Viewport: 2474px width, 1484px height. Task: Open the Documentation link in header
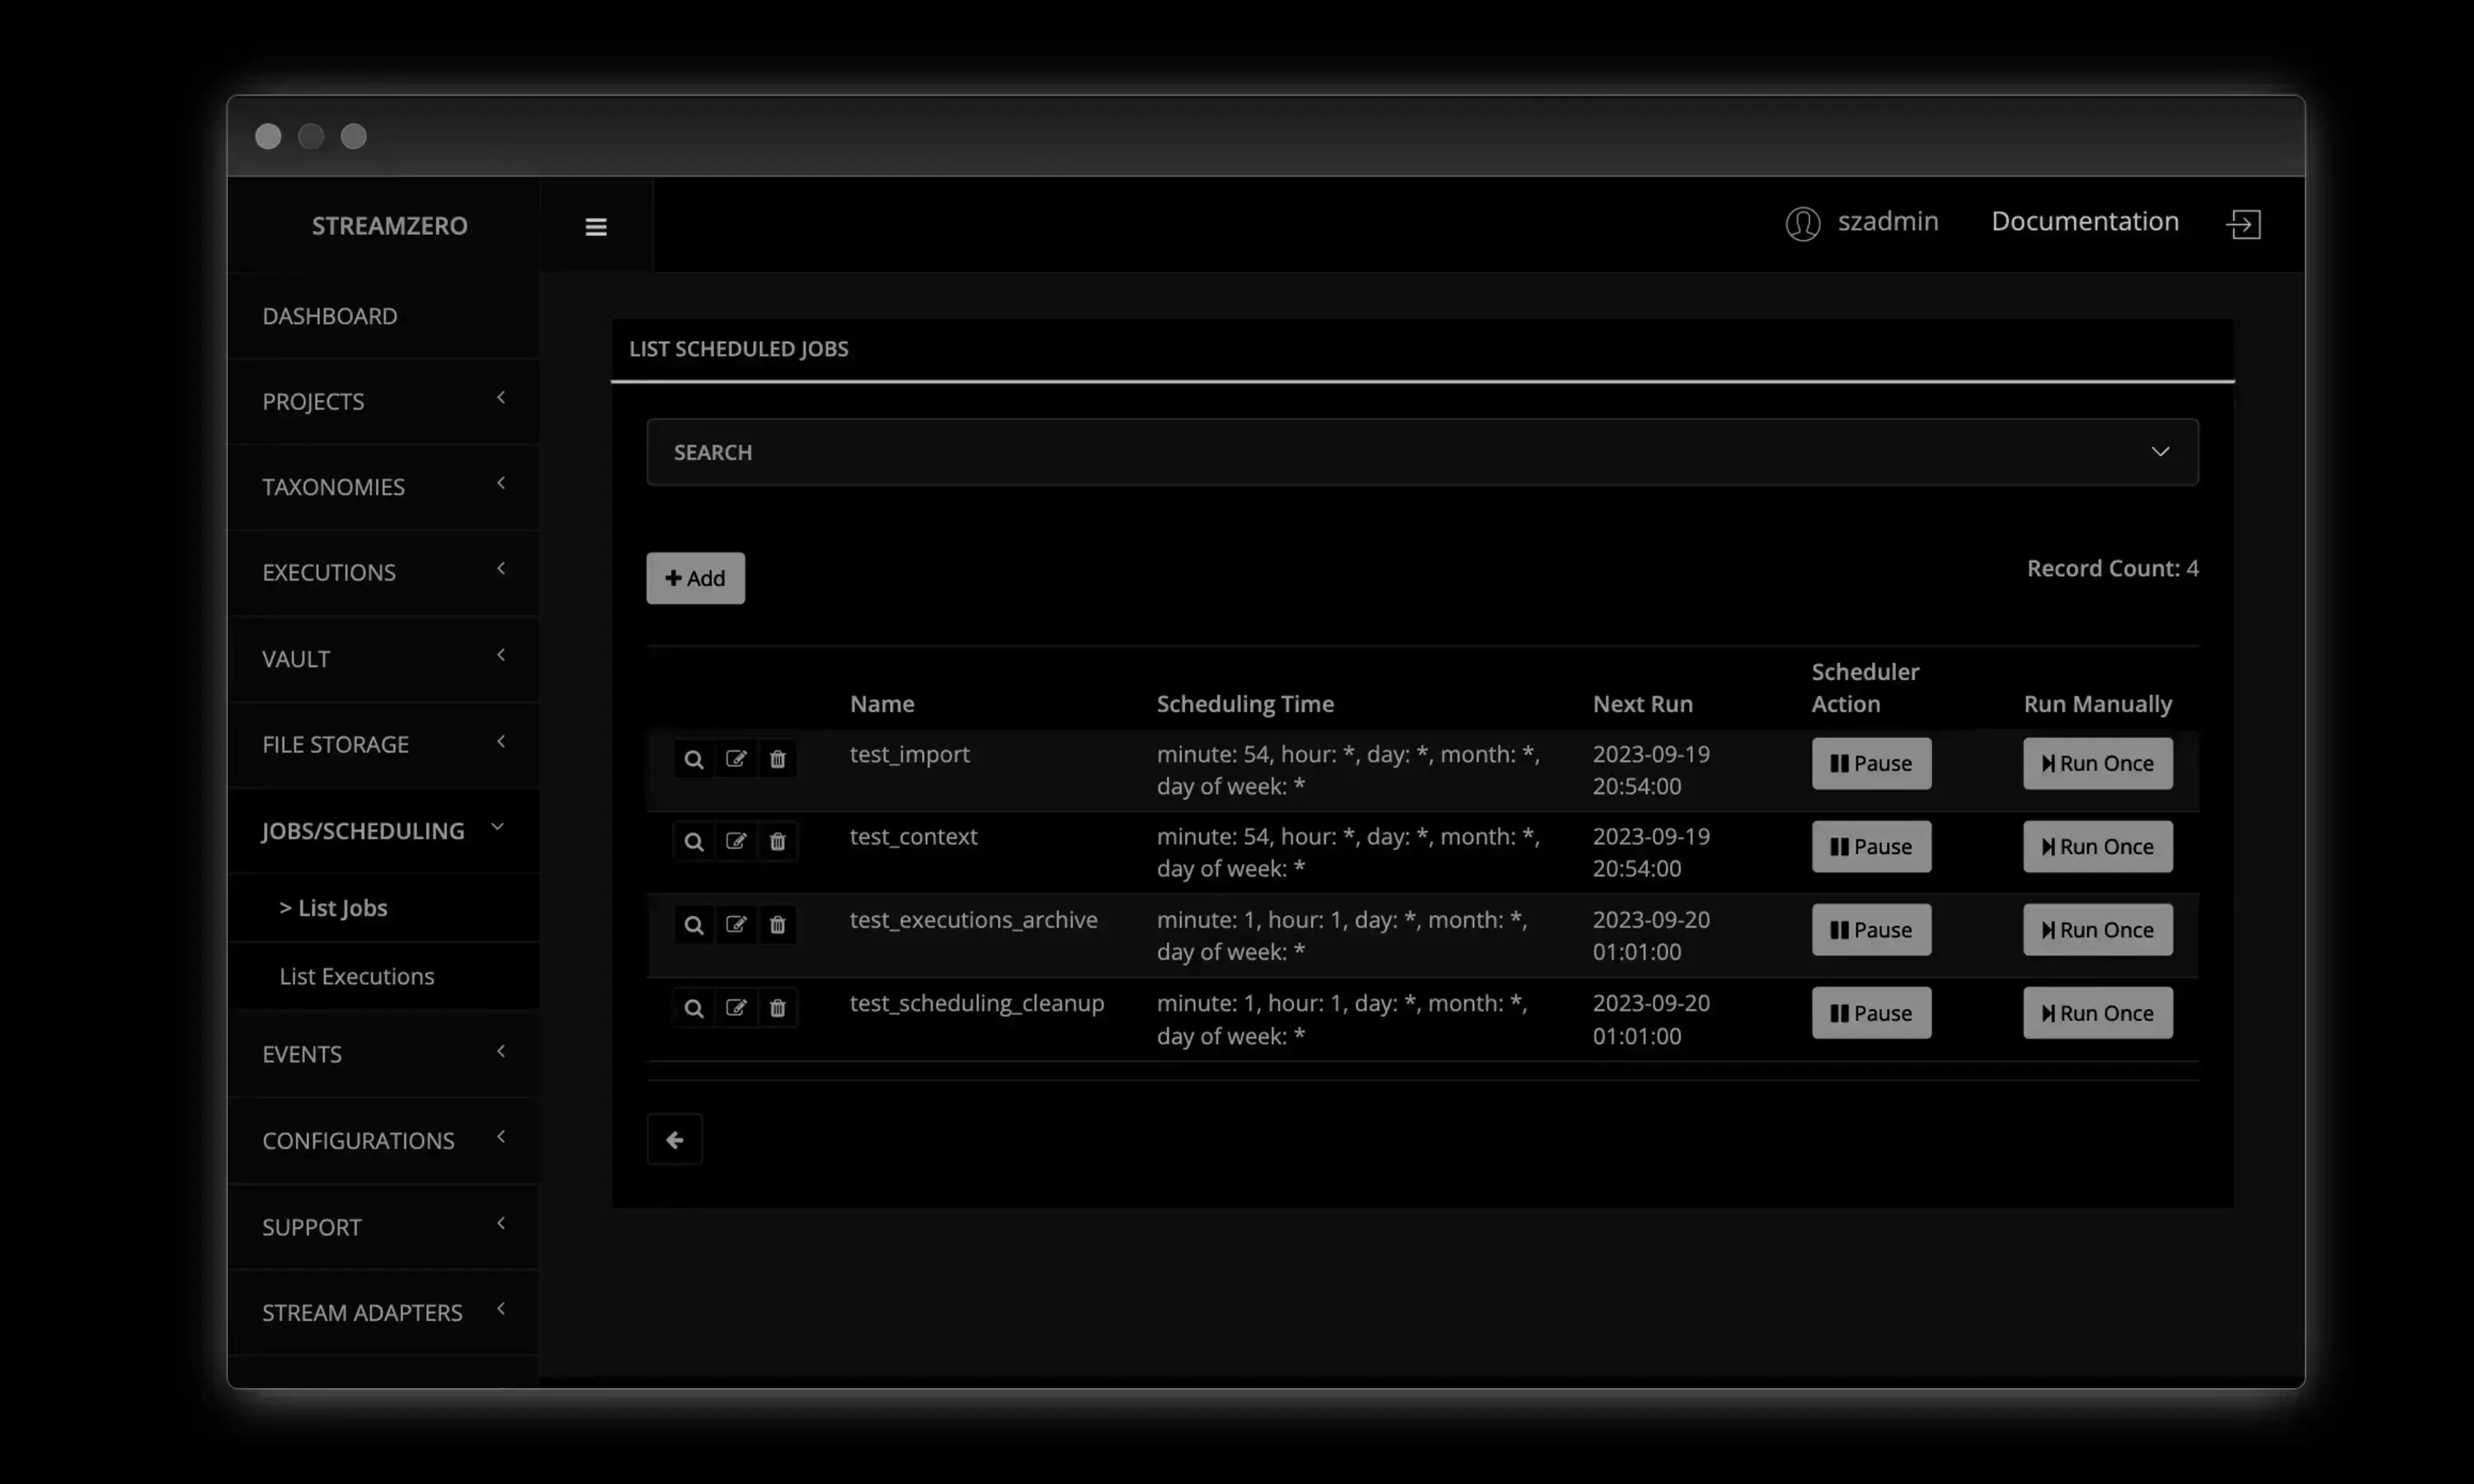pos(2084,221)
